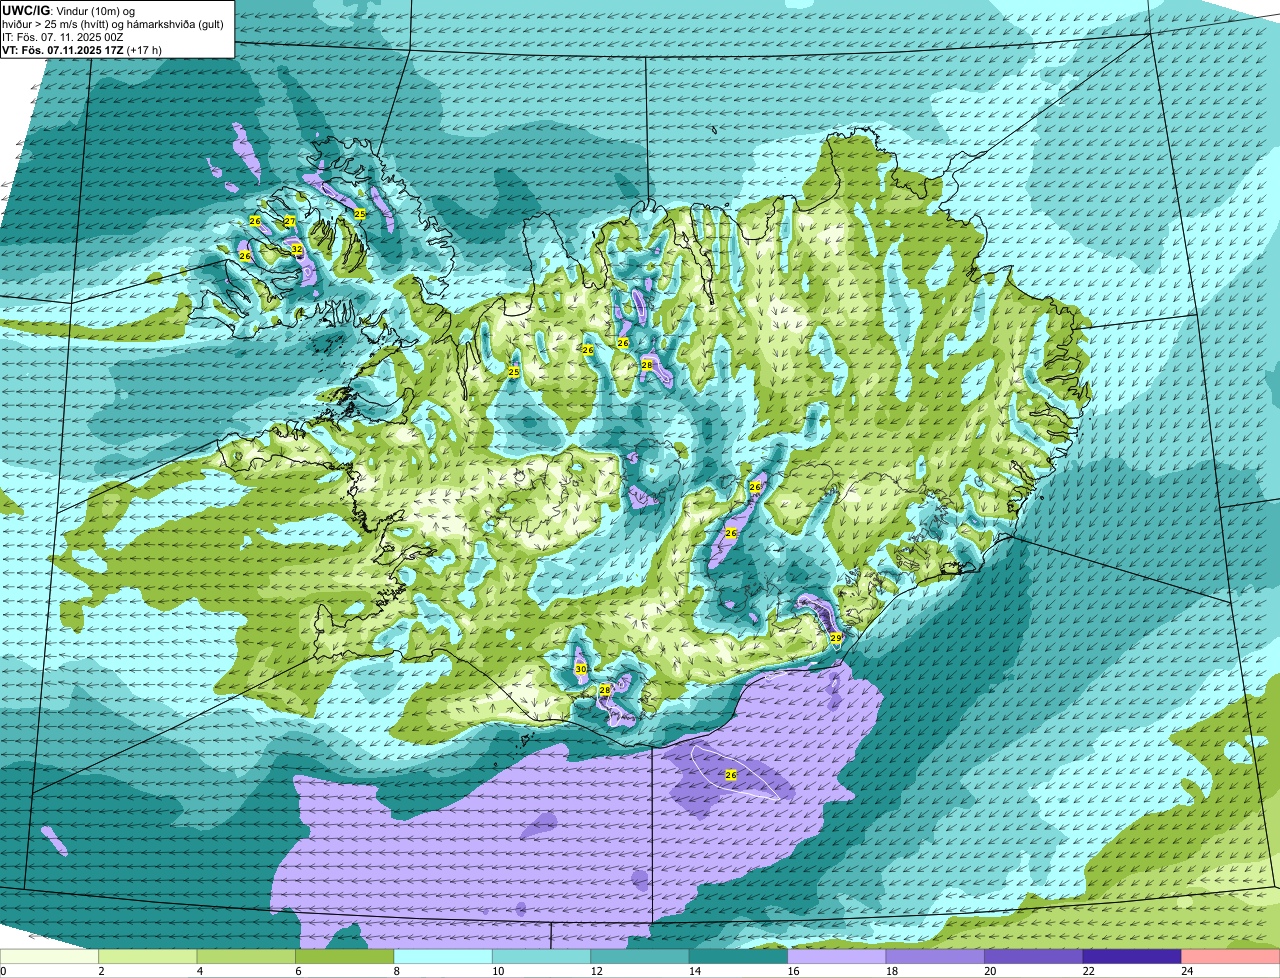This screenshot has height=978, width=1280.
Task: Click the "VT: Fös. 07.11.2025 17Z (+17 h)" line
Action: pos(82,50)
